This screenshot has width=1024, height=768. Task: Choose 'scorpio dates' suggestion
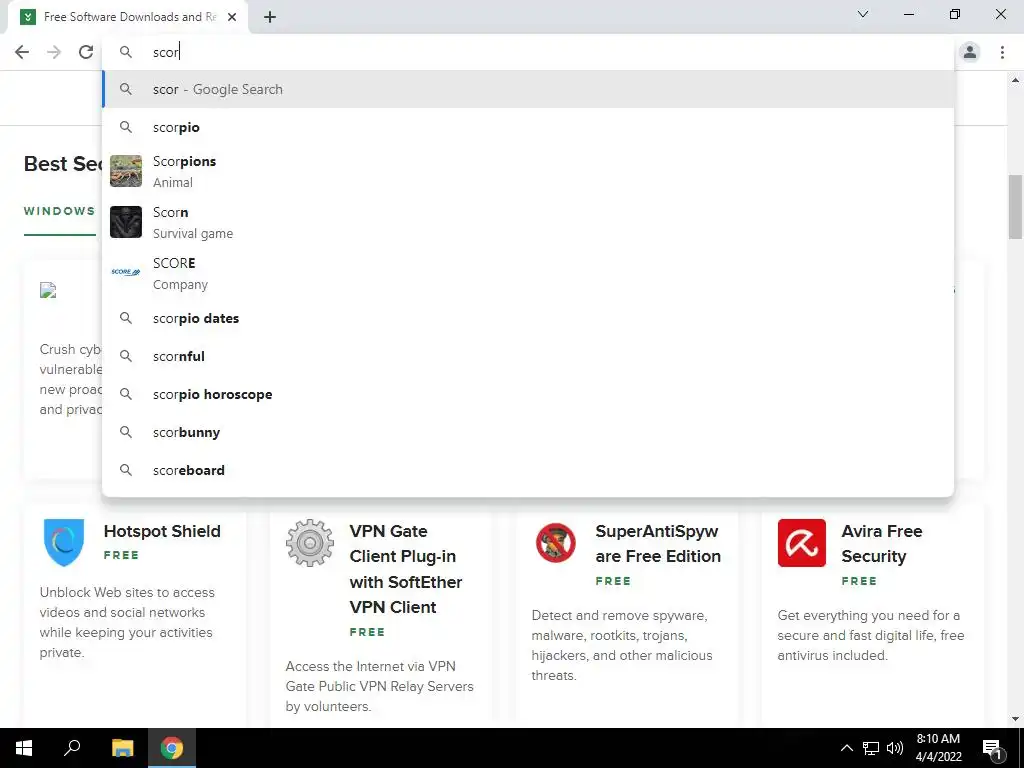pos(528,318)
